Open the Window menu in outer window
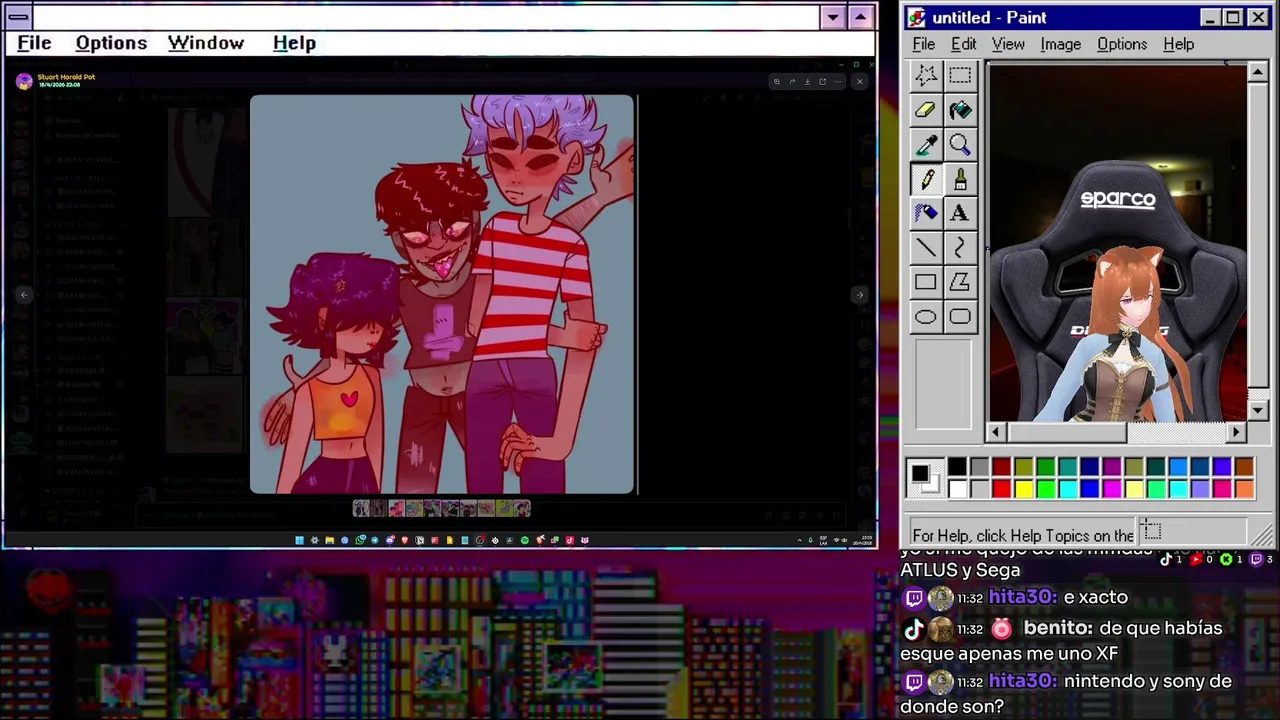 tap(206, 43)
